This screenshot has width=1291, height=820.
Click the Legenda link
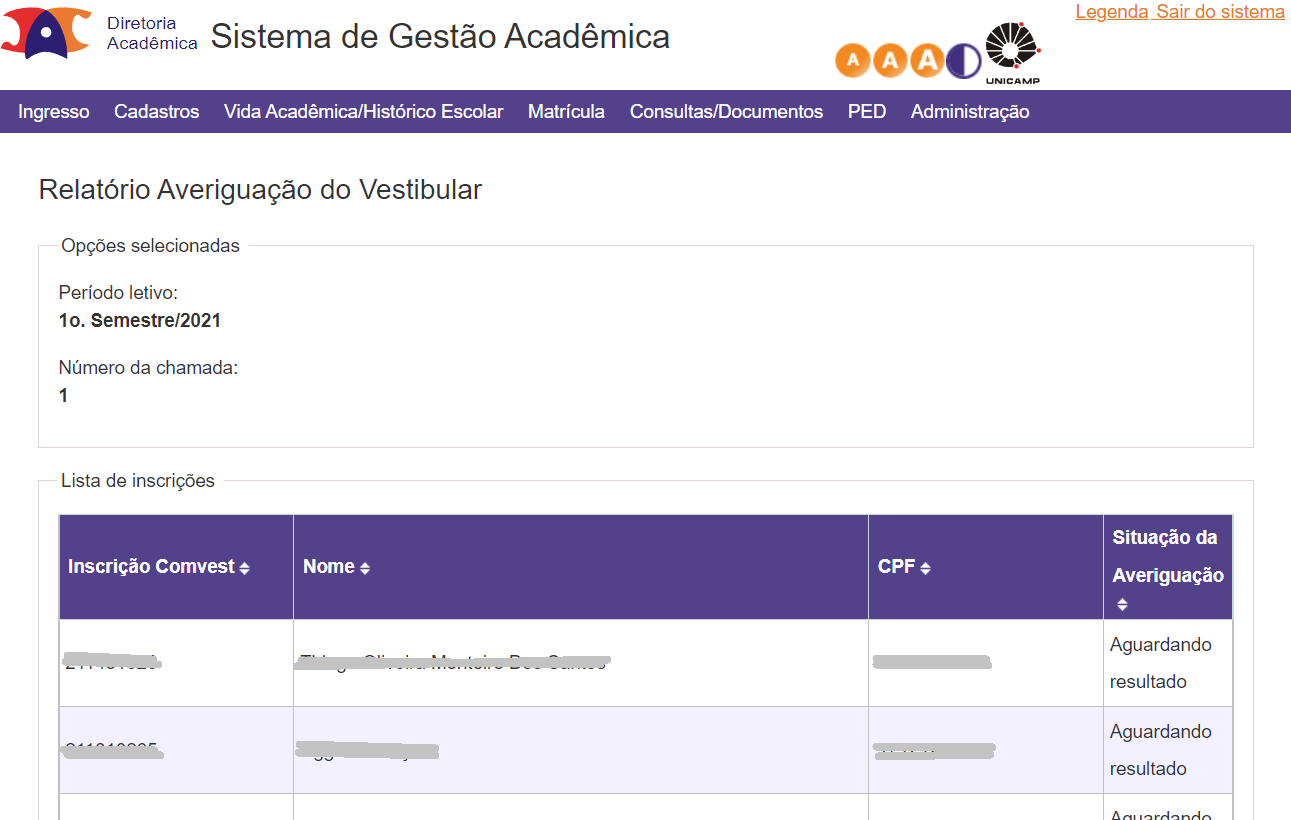[1112, 12]
